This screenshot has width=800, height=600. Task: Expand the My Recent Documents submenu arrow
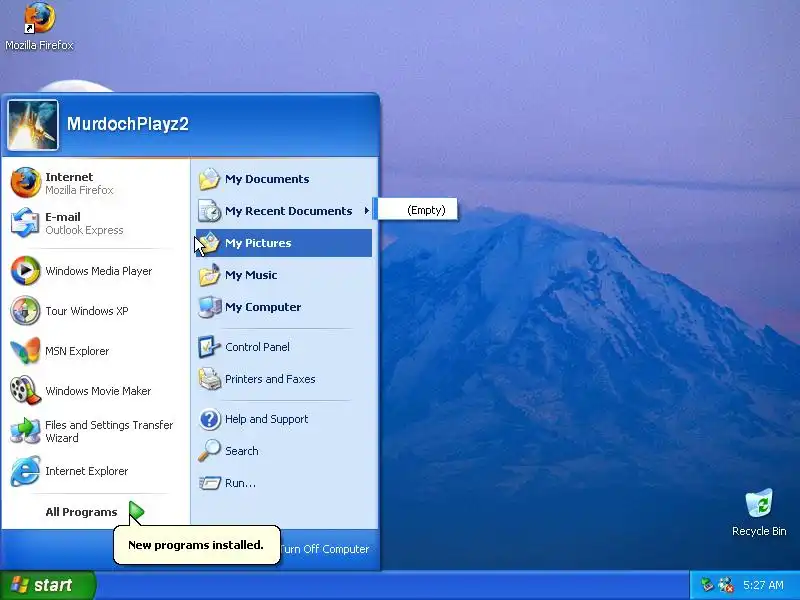(x=366, y=211)
